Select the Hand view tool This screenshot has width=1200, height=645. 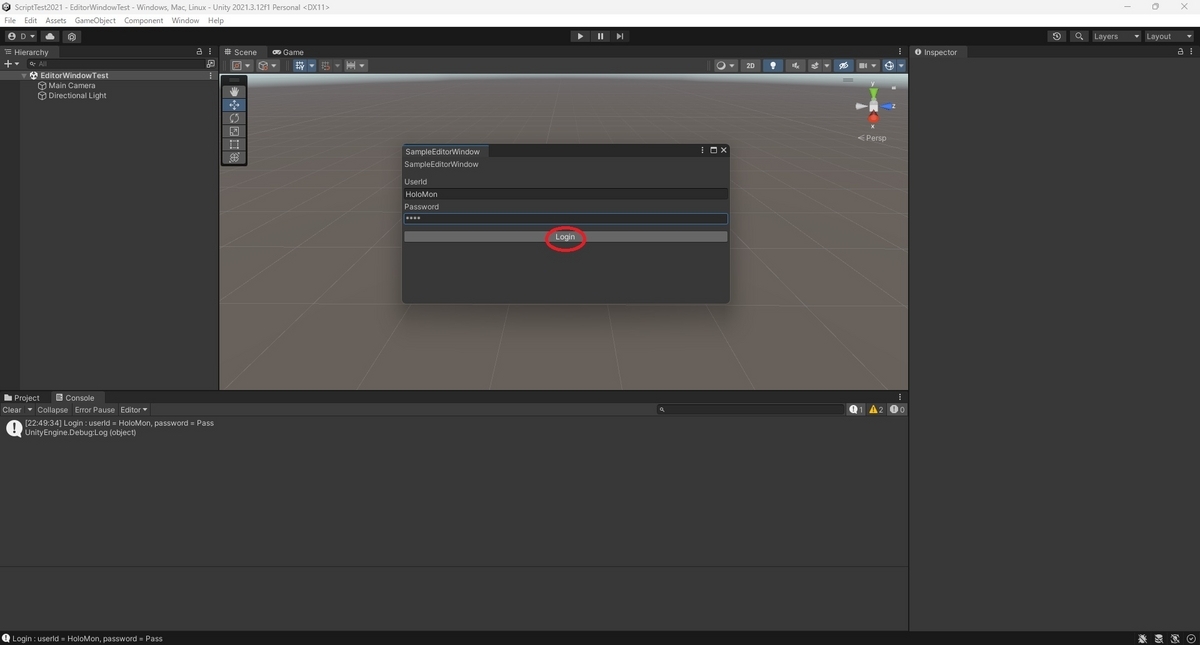click(234, 91)
